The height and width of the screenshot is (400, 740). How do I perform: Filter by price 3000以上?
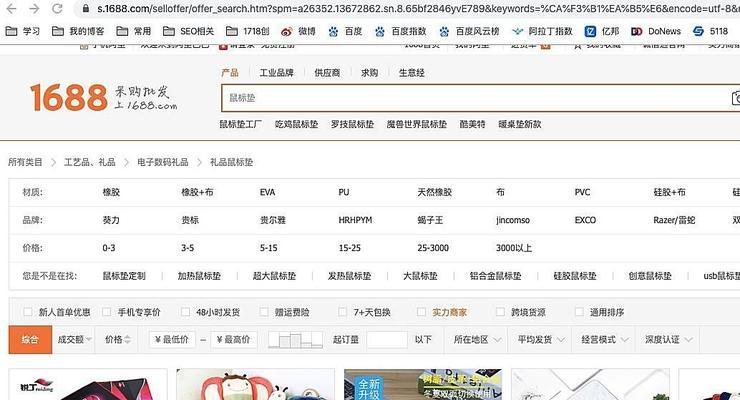click(514, 248)
